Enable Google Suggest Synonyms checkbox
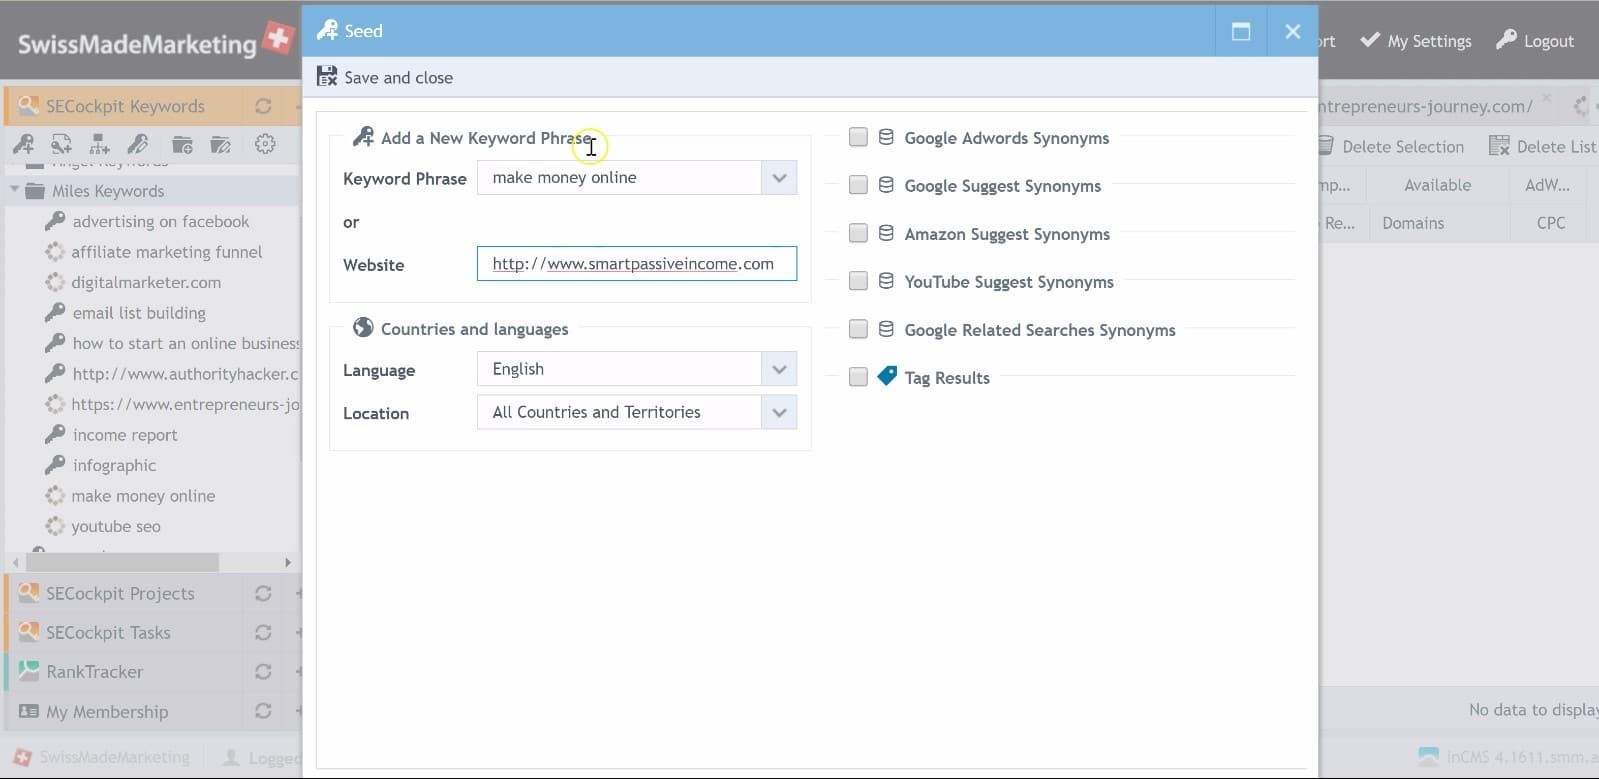This screenshot has width=1599, height=779. coord(858,185)
